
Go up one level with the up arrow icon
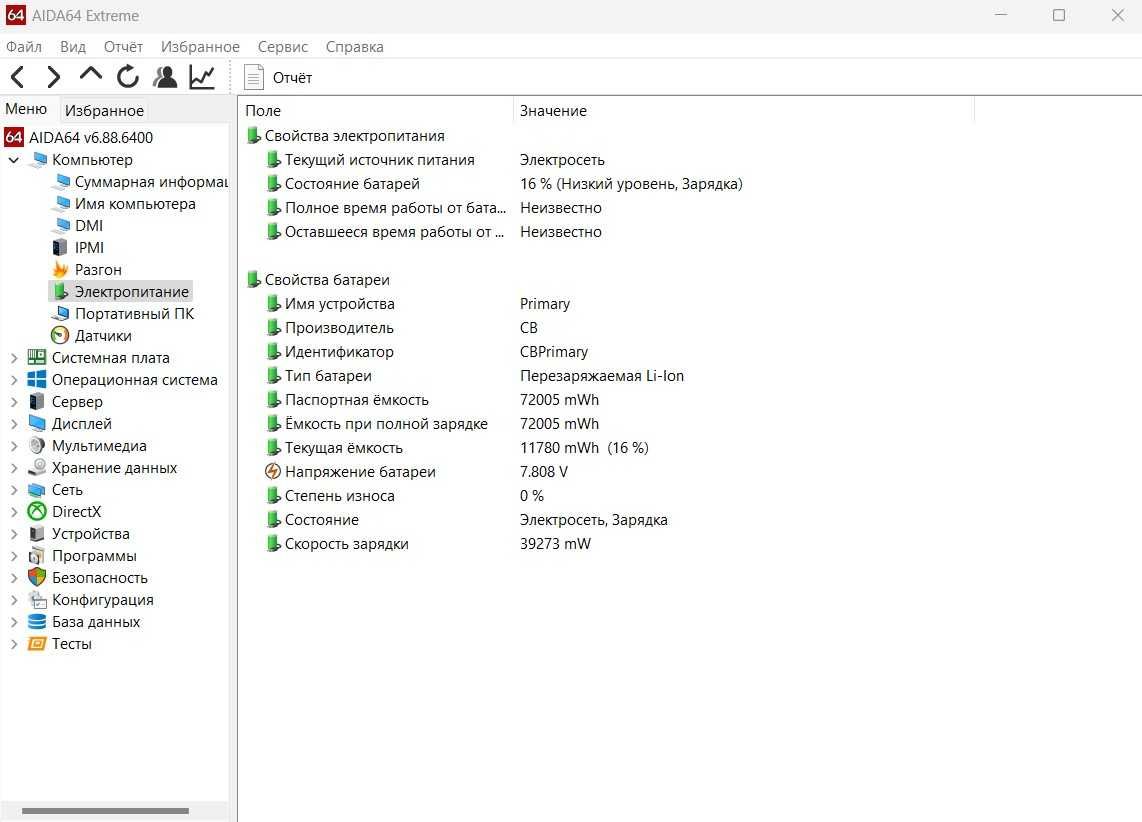tap(91, 74)
